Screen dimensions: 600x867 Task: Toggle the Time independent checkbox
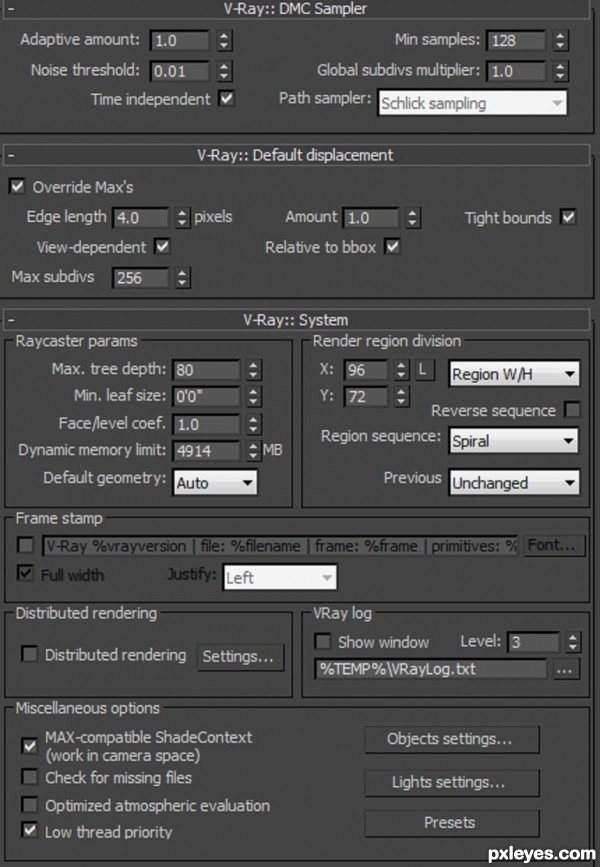(226, 98)
